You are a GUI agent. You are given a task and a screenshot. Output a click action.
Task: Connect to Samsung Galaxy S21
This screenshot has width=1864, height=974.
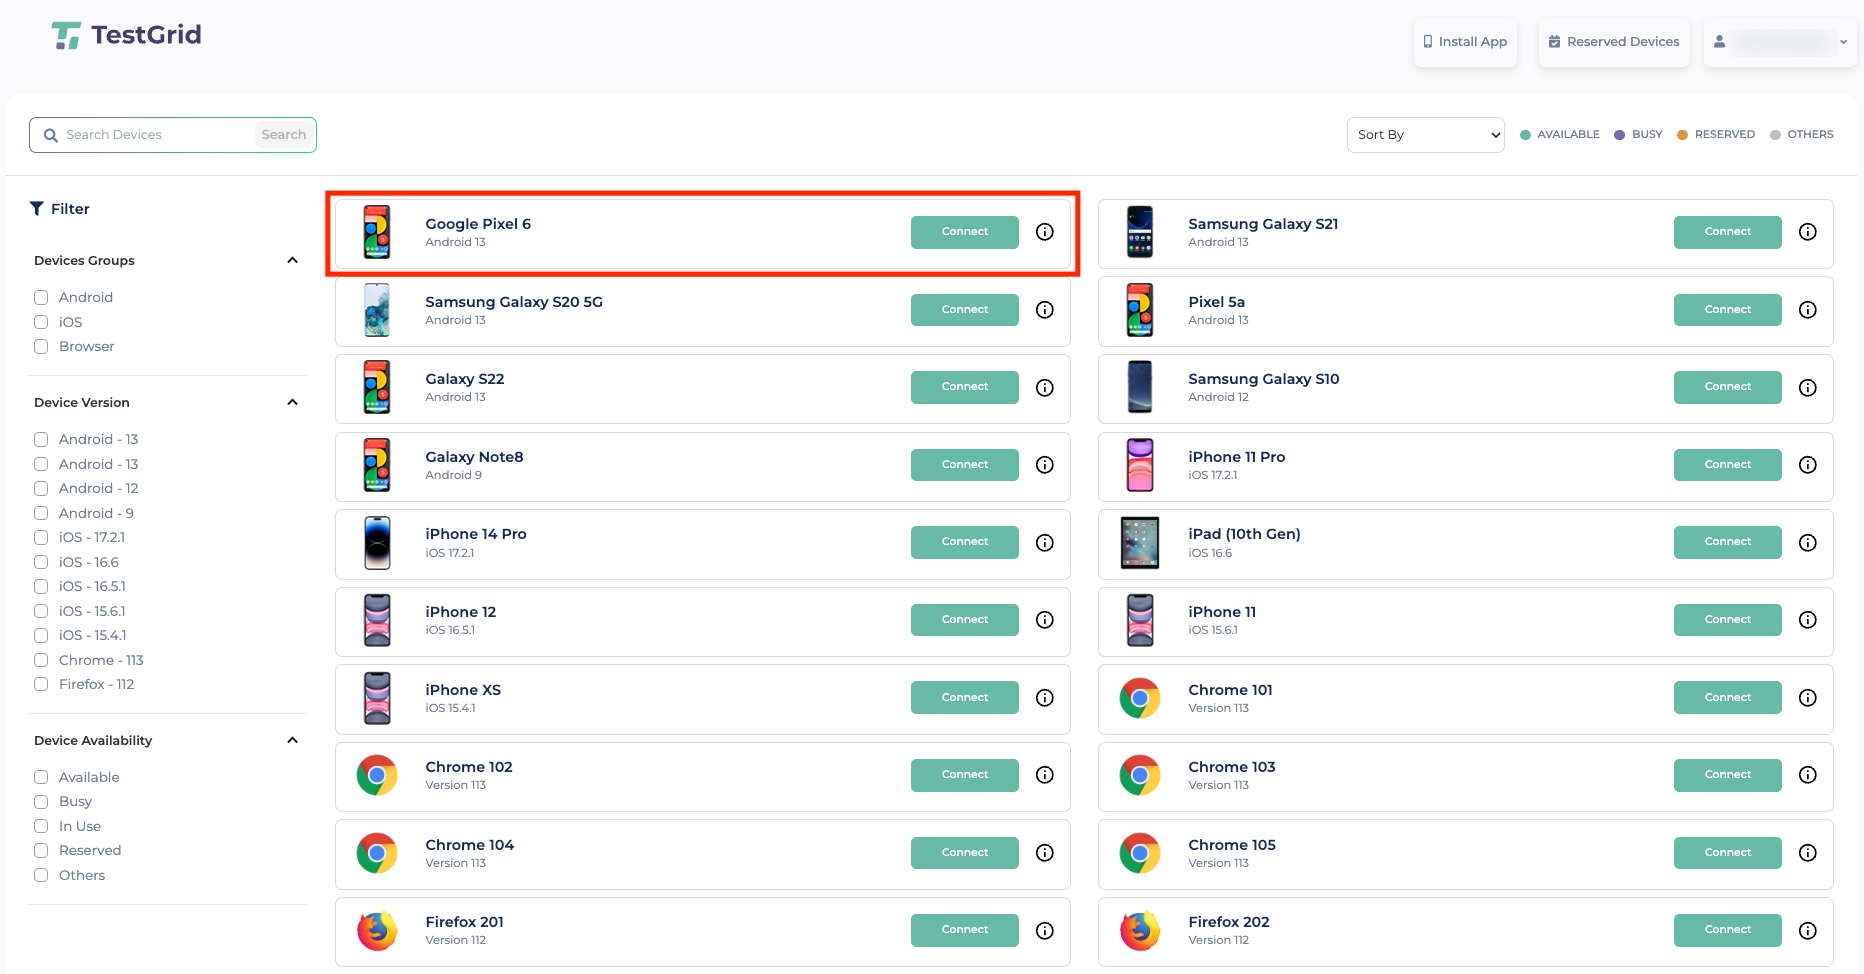point(1728,232)
